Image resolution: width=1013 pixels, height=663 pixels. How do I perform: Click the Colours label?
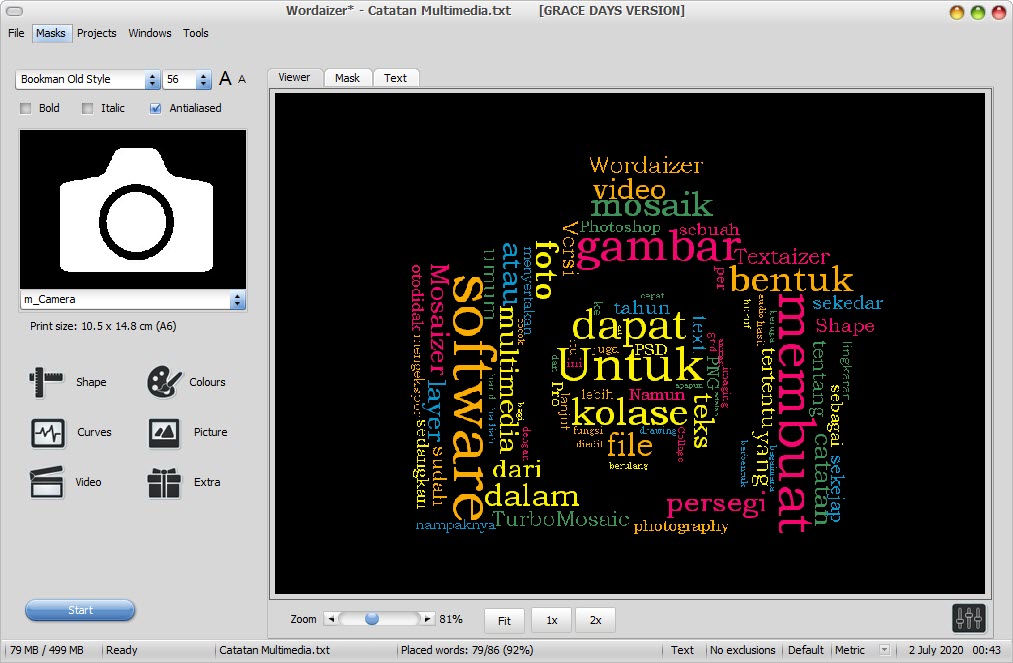pos(207,382)
